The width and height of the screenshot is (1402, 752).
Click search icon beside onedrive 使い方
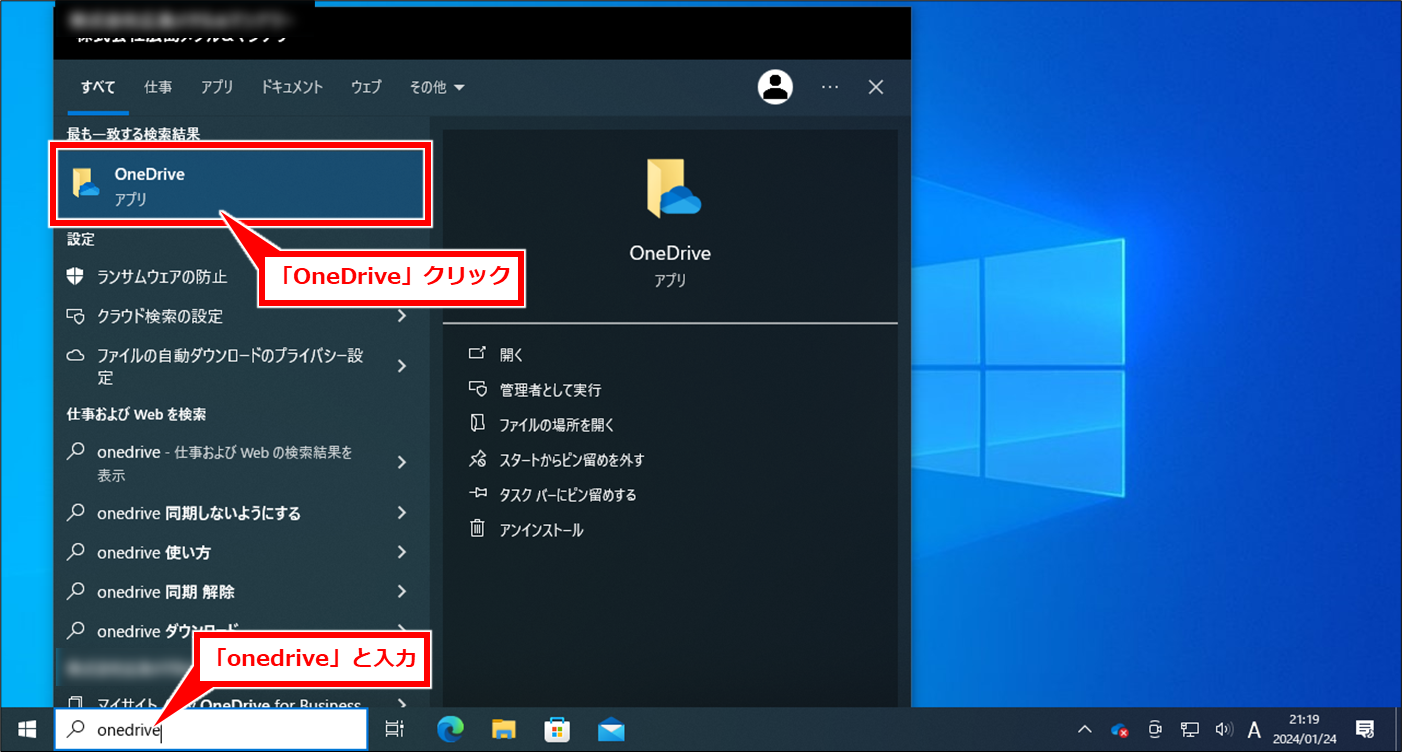tap(75, 552)
